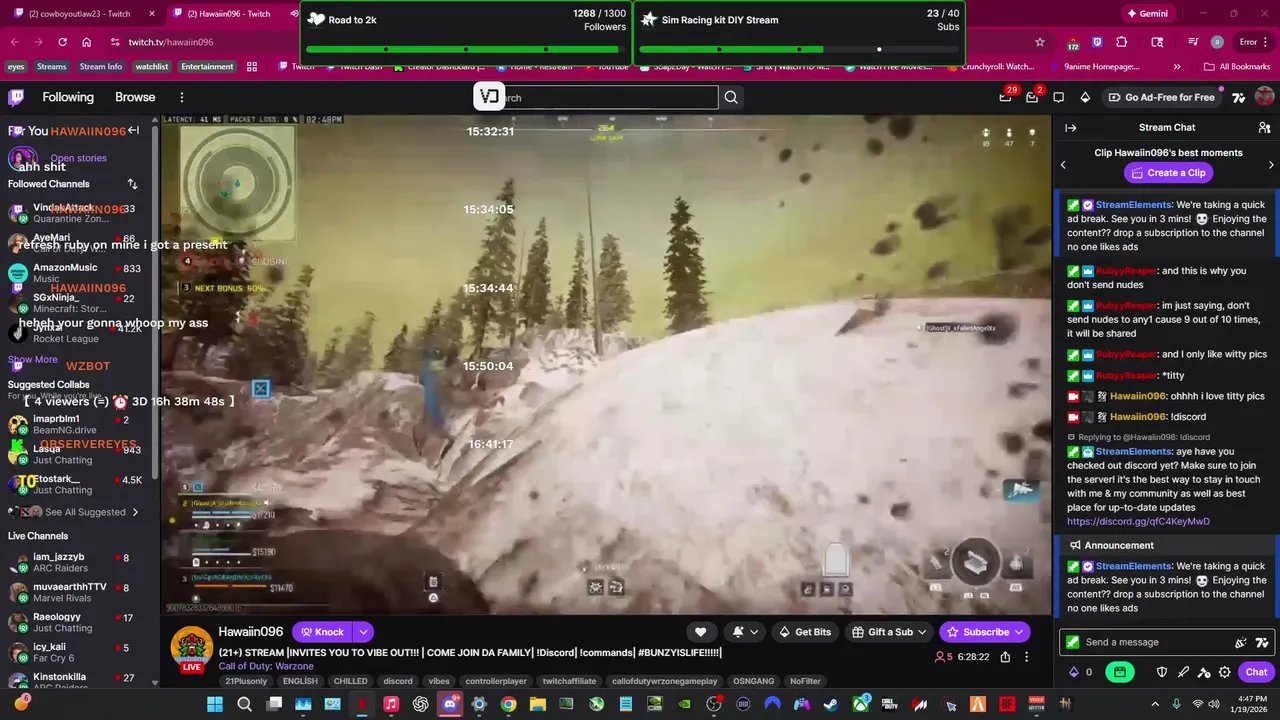Switch to cowboyoutlaw23 Twitch tab
This screenshot has width=1280, height=720.
pyautogui.click(x=80, y=14)
